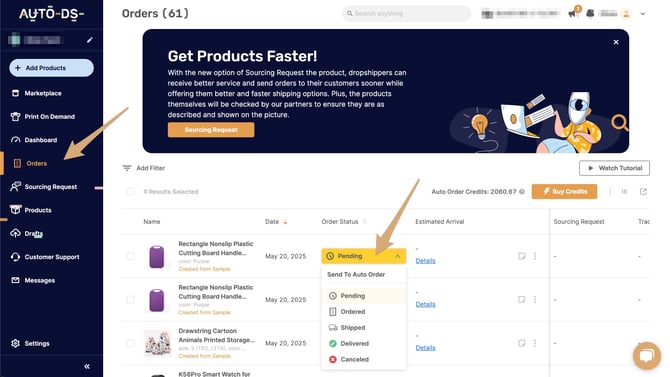Click the Search anything field
Image resolution: width=670 pixels, height=377 pixels.
pos(406,14)
